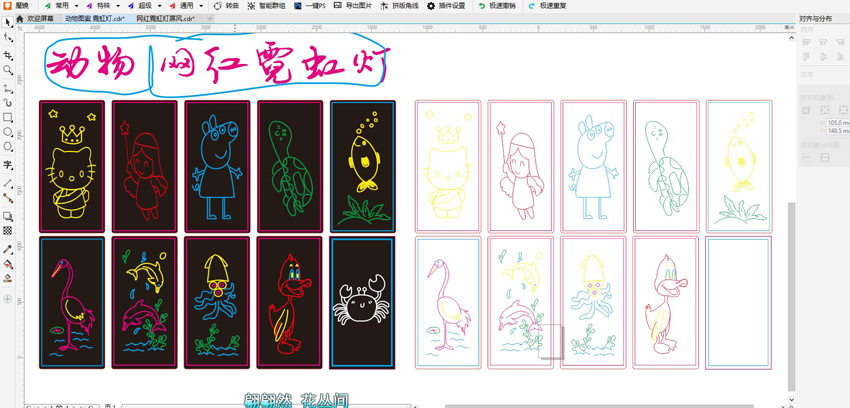Viewport: 850px width, 408px height.
Task: Click the 导出图片 export image tool
Action: click(x=352, y=5)
